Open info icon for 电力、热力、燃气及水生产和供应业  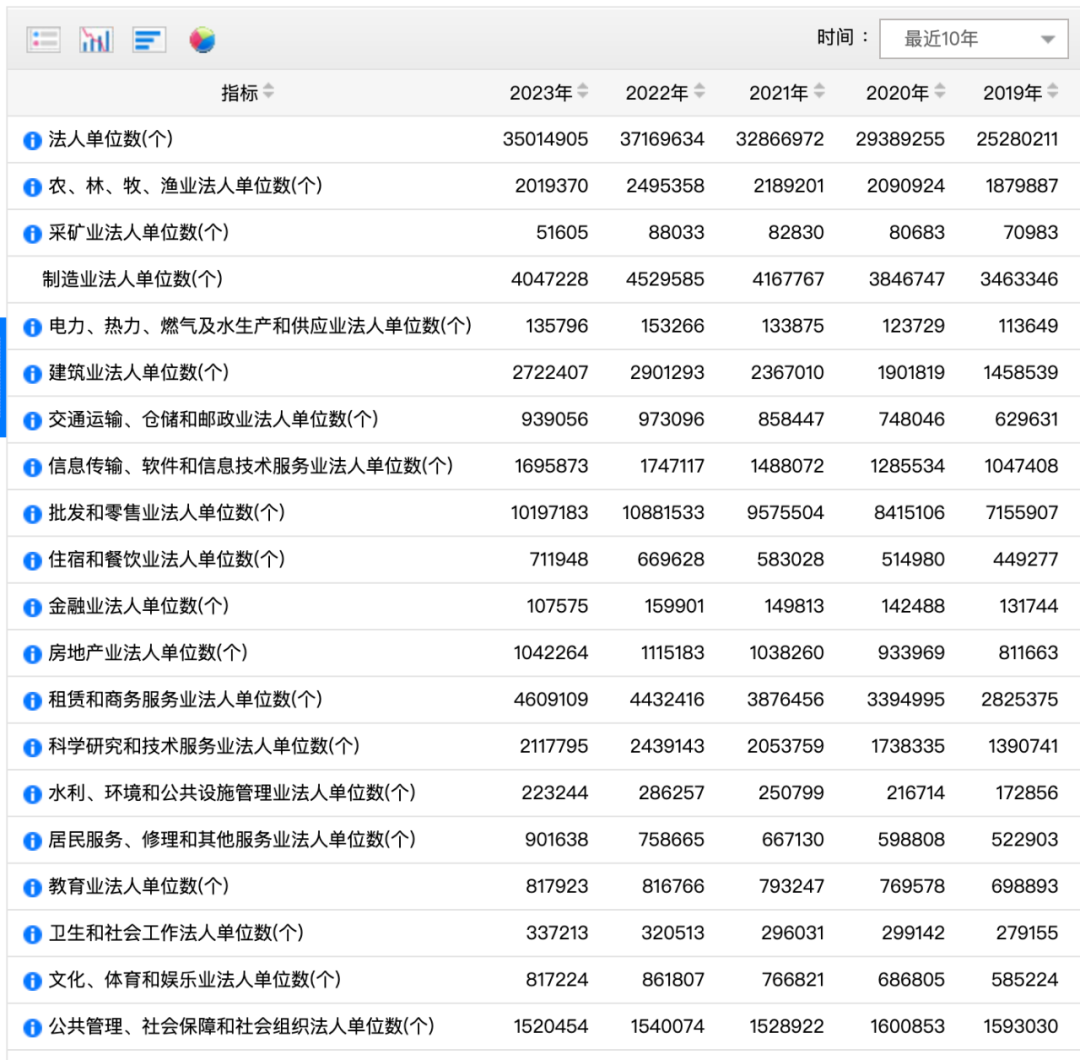[32, 326]
